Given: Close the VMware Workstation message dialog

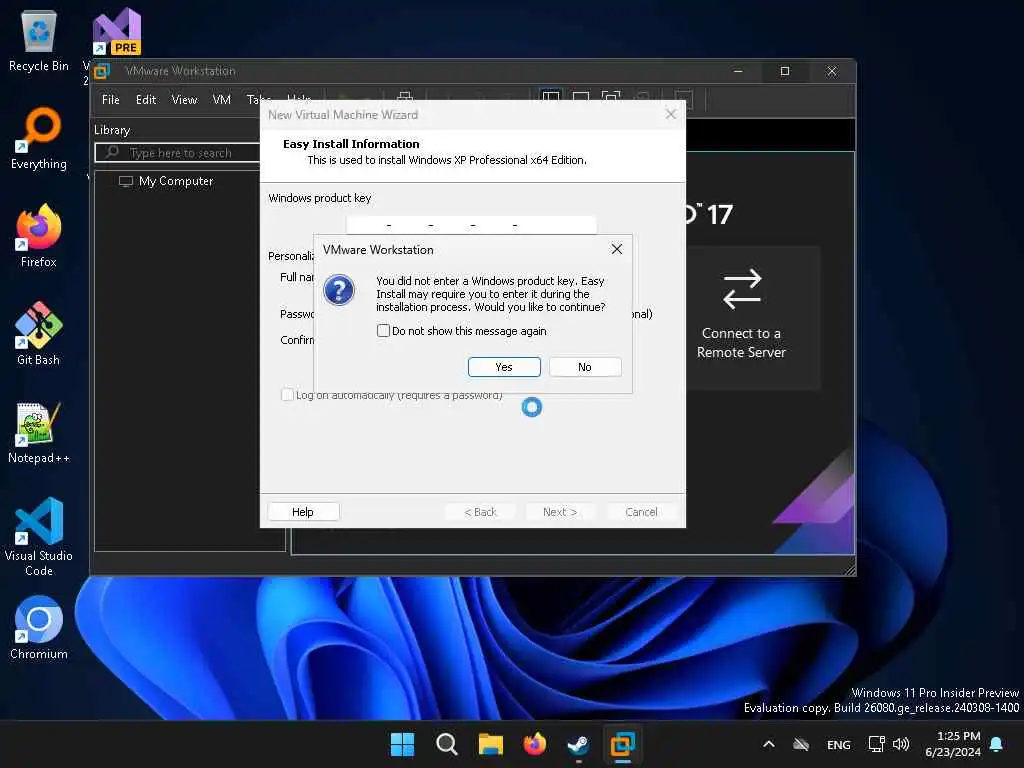Looking at the screenshot, I should [x=616, y=249].
